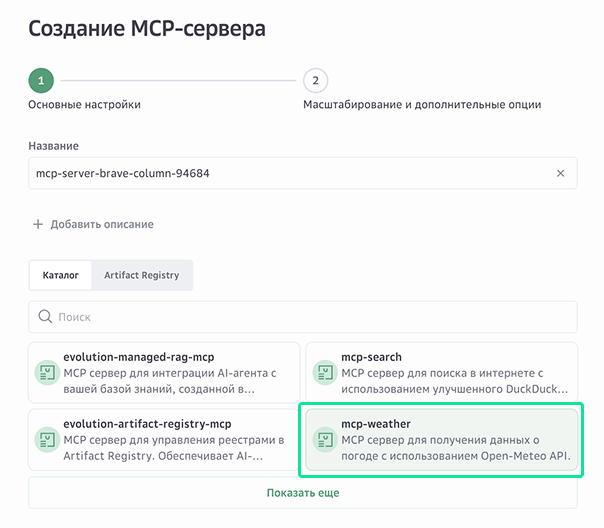Click Добавить описание link text
The width and height of the screenshot is (604, 528).
[x=102, y=224]
